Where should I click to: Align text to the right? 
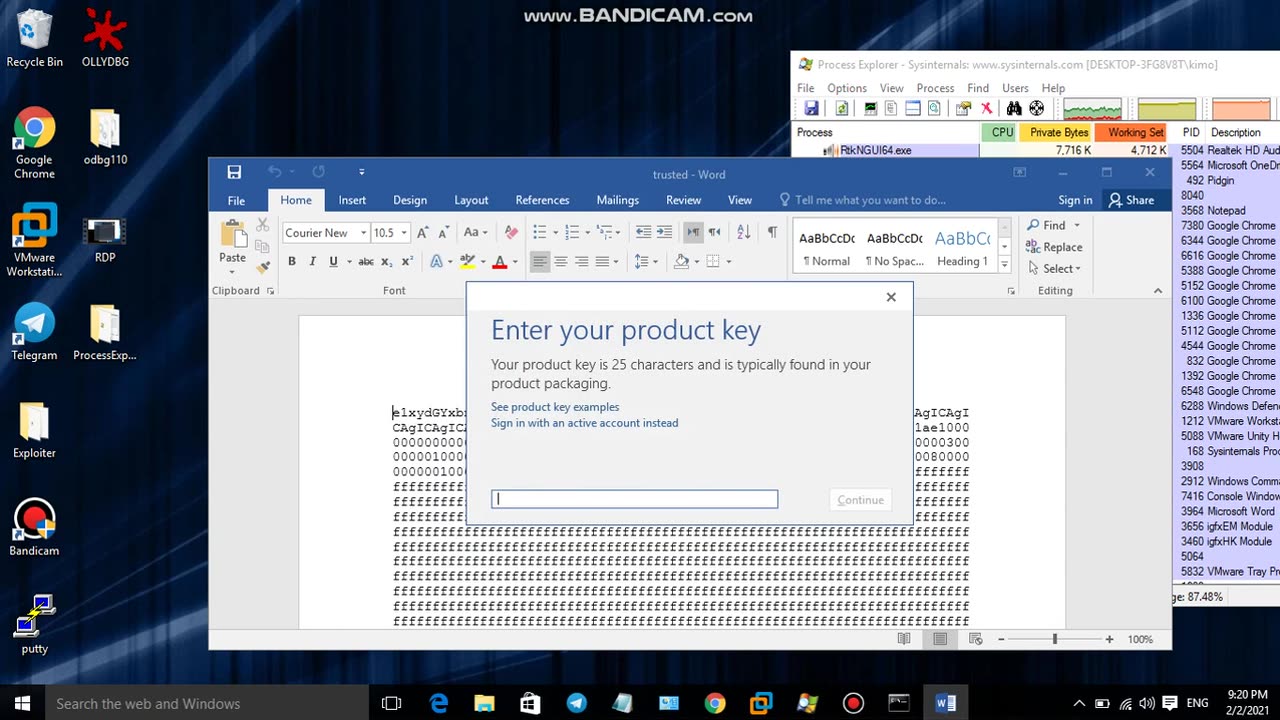(x=581, y=261)
